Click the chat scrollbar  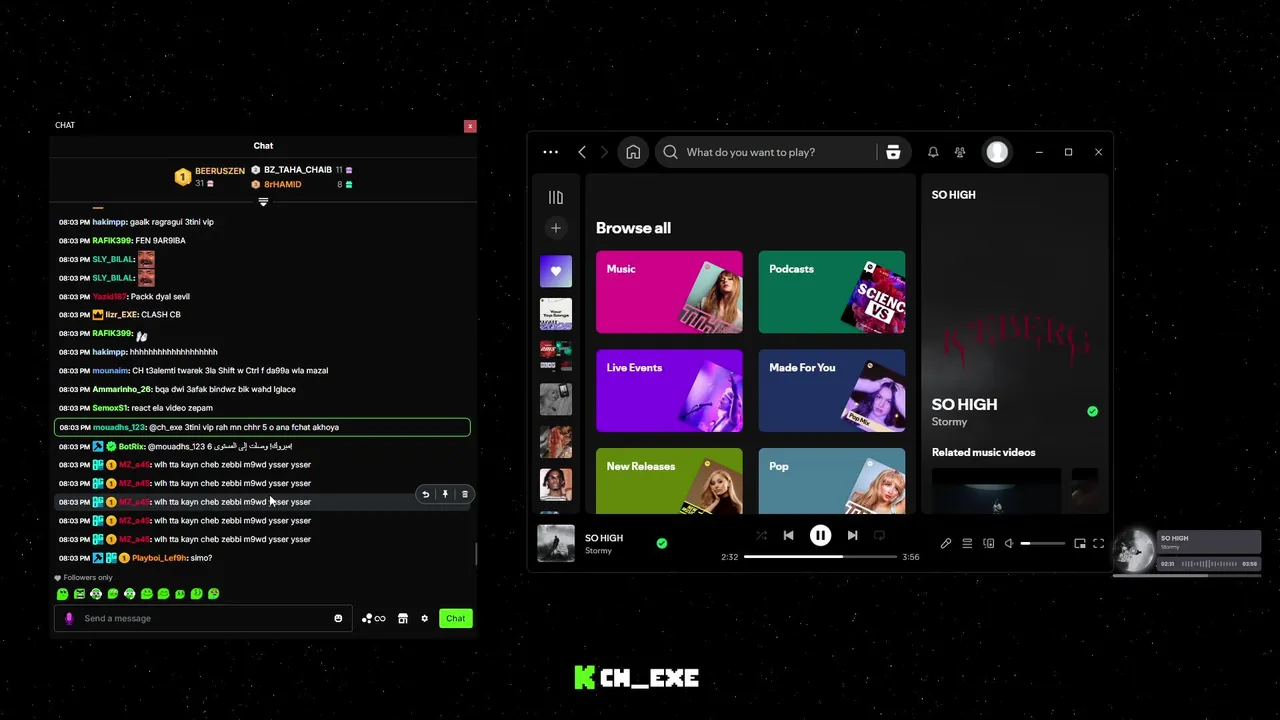pyautogui.click(x=476, y=554)
